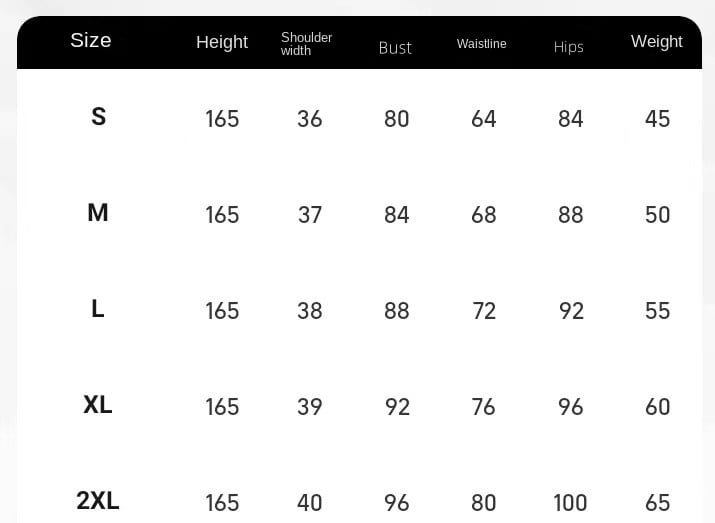
Task: Click the Weight column header
Action: [657, 42]
